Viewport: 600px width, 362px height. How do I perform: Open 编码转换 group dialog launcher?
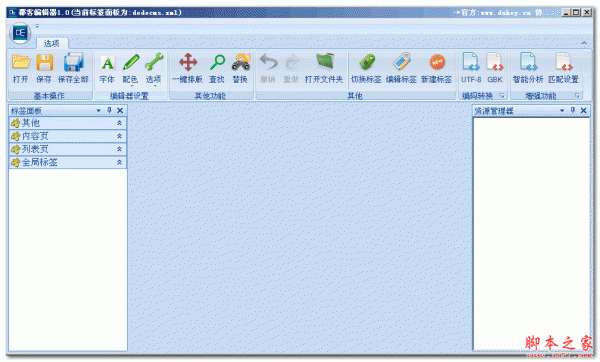tap(502, 96)
